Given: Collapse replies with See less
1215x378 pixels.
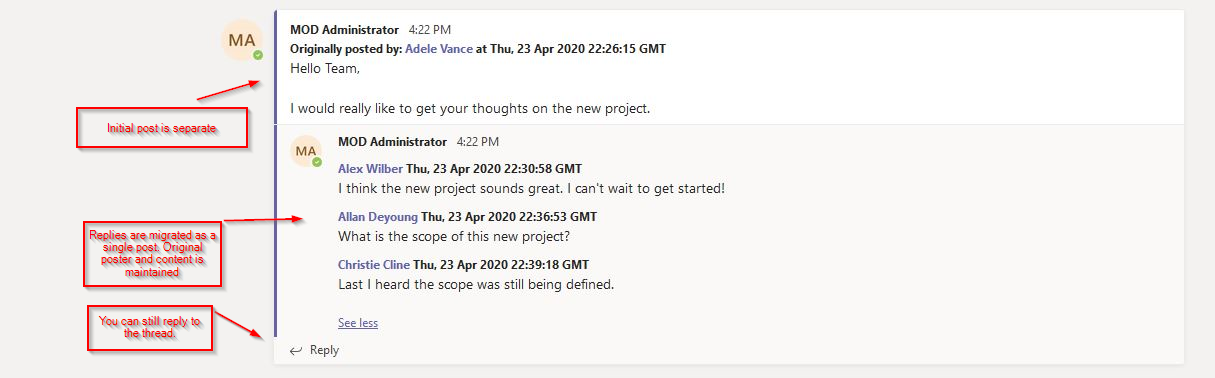Looking at the screenshot, I should [358, 323].
